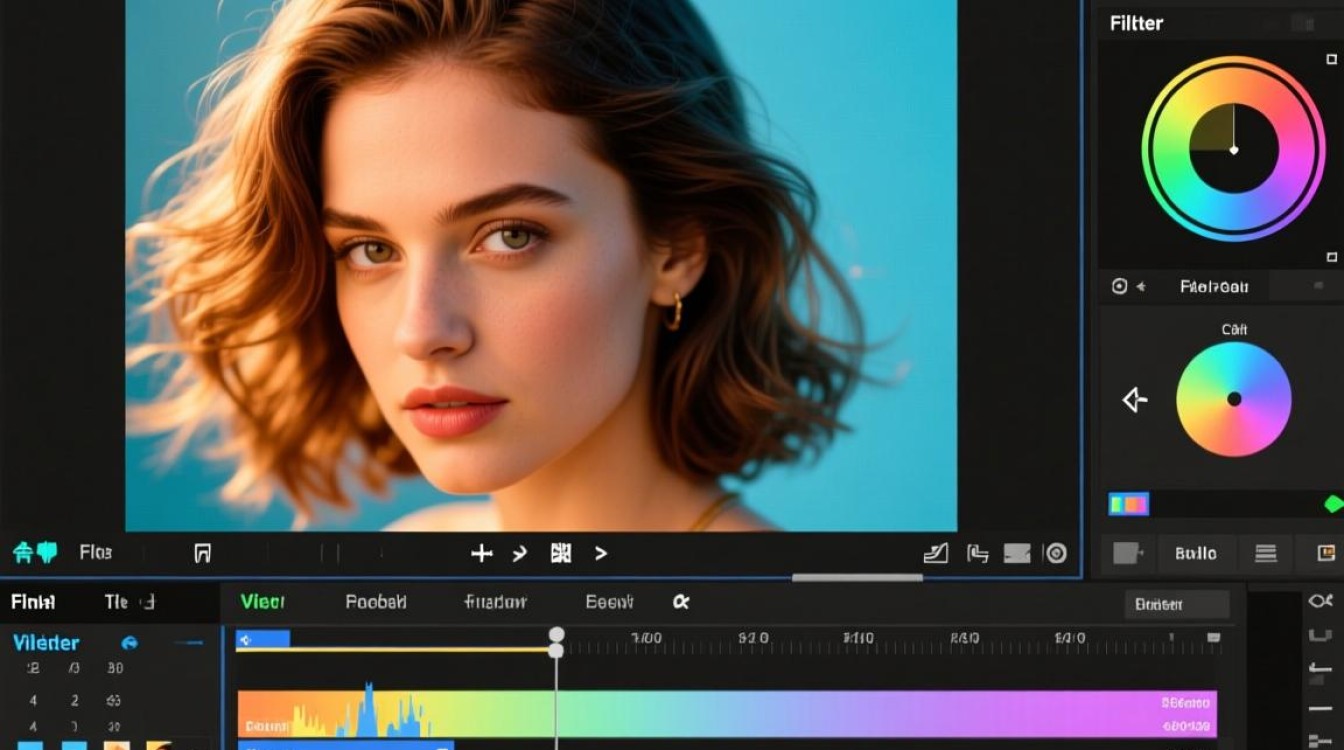Expand the chevron right of the grid icon
This screenshot has width=1344, height=750.
[600, 553]
